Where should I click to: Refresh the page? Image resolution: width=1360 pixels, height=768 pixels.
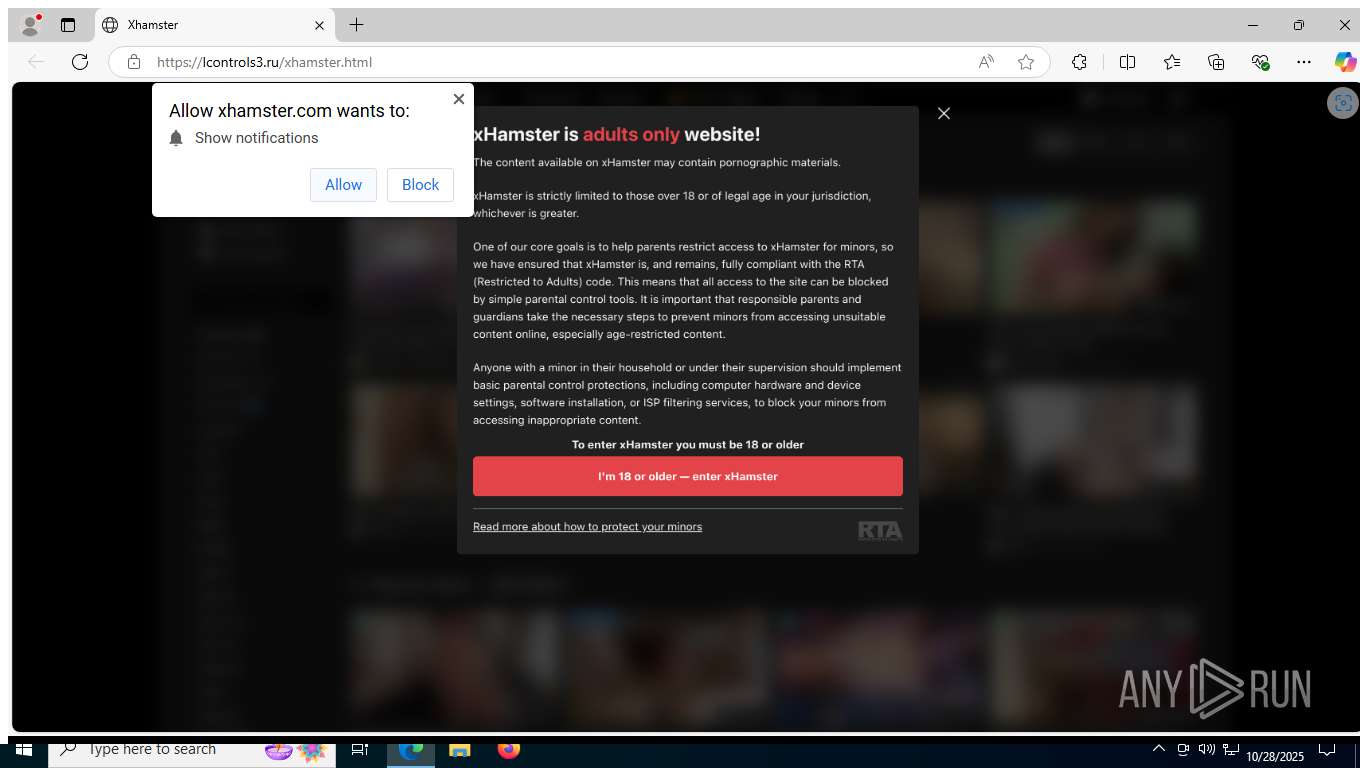(x=80, y=62)
